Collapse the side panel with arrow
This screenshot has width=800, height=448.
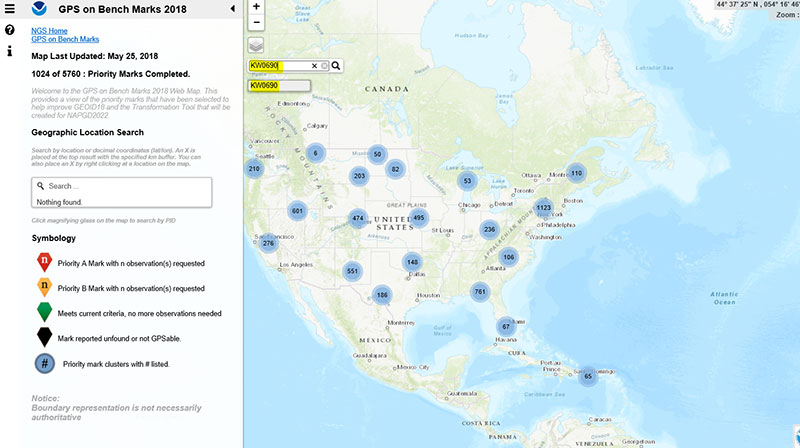click(x=233, y=9)
